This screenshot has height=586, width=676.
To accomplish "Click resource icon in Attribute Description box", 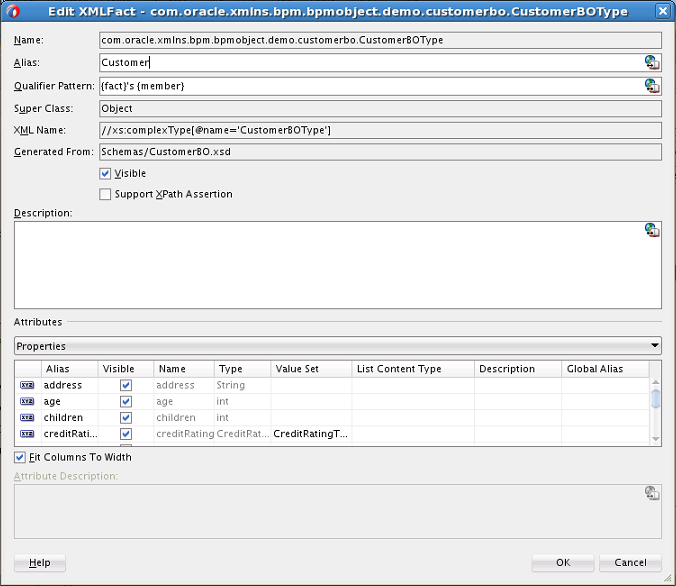I will [652, 493].
